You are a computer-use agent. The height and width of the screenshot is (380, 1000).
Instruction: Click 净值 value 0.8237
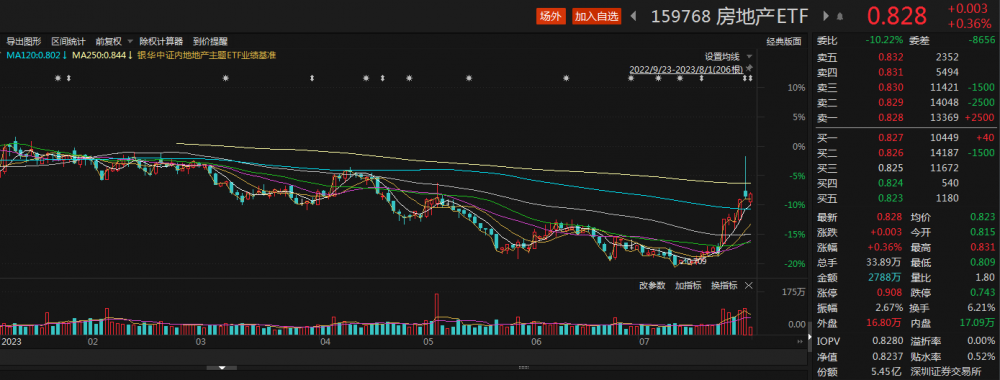point(888,358)
